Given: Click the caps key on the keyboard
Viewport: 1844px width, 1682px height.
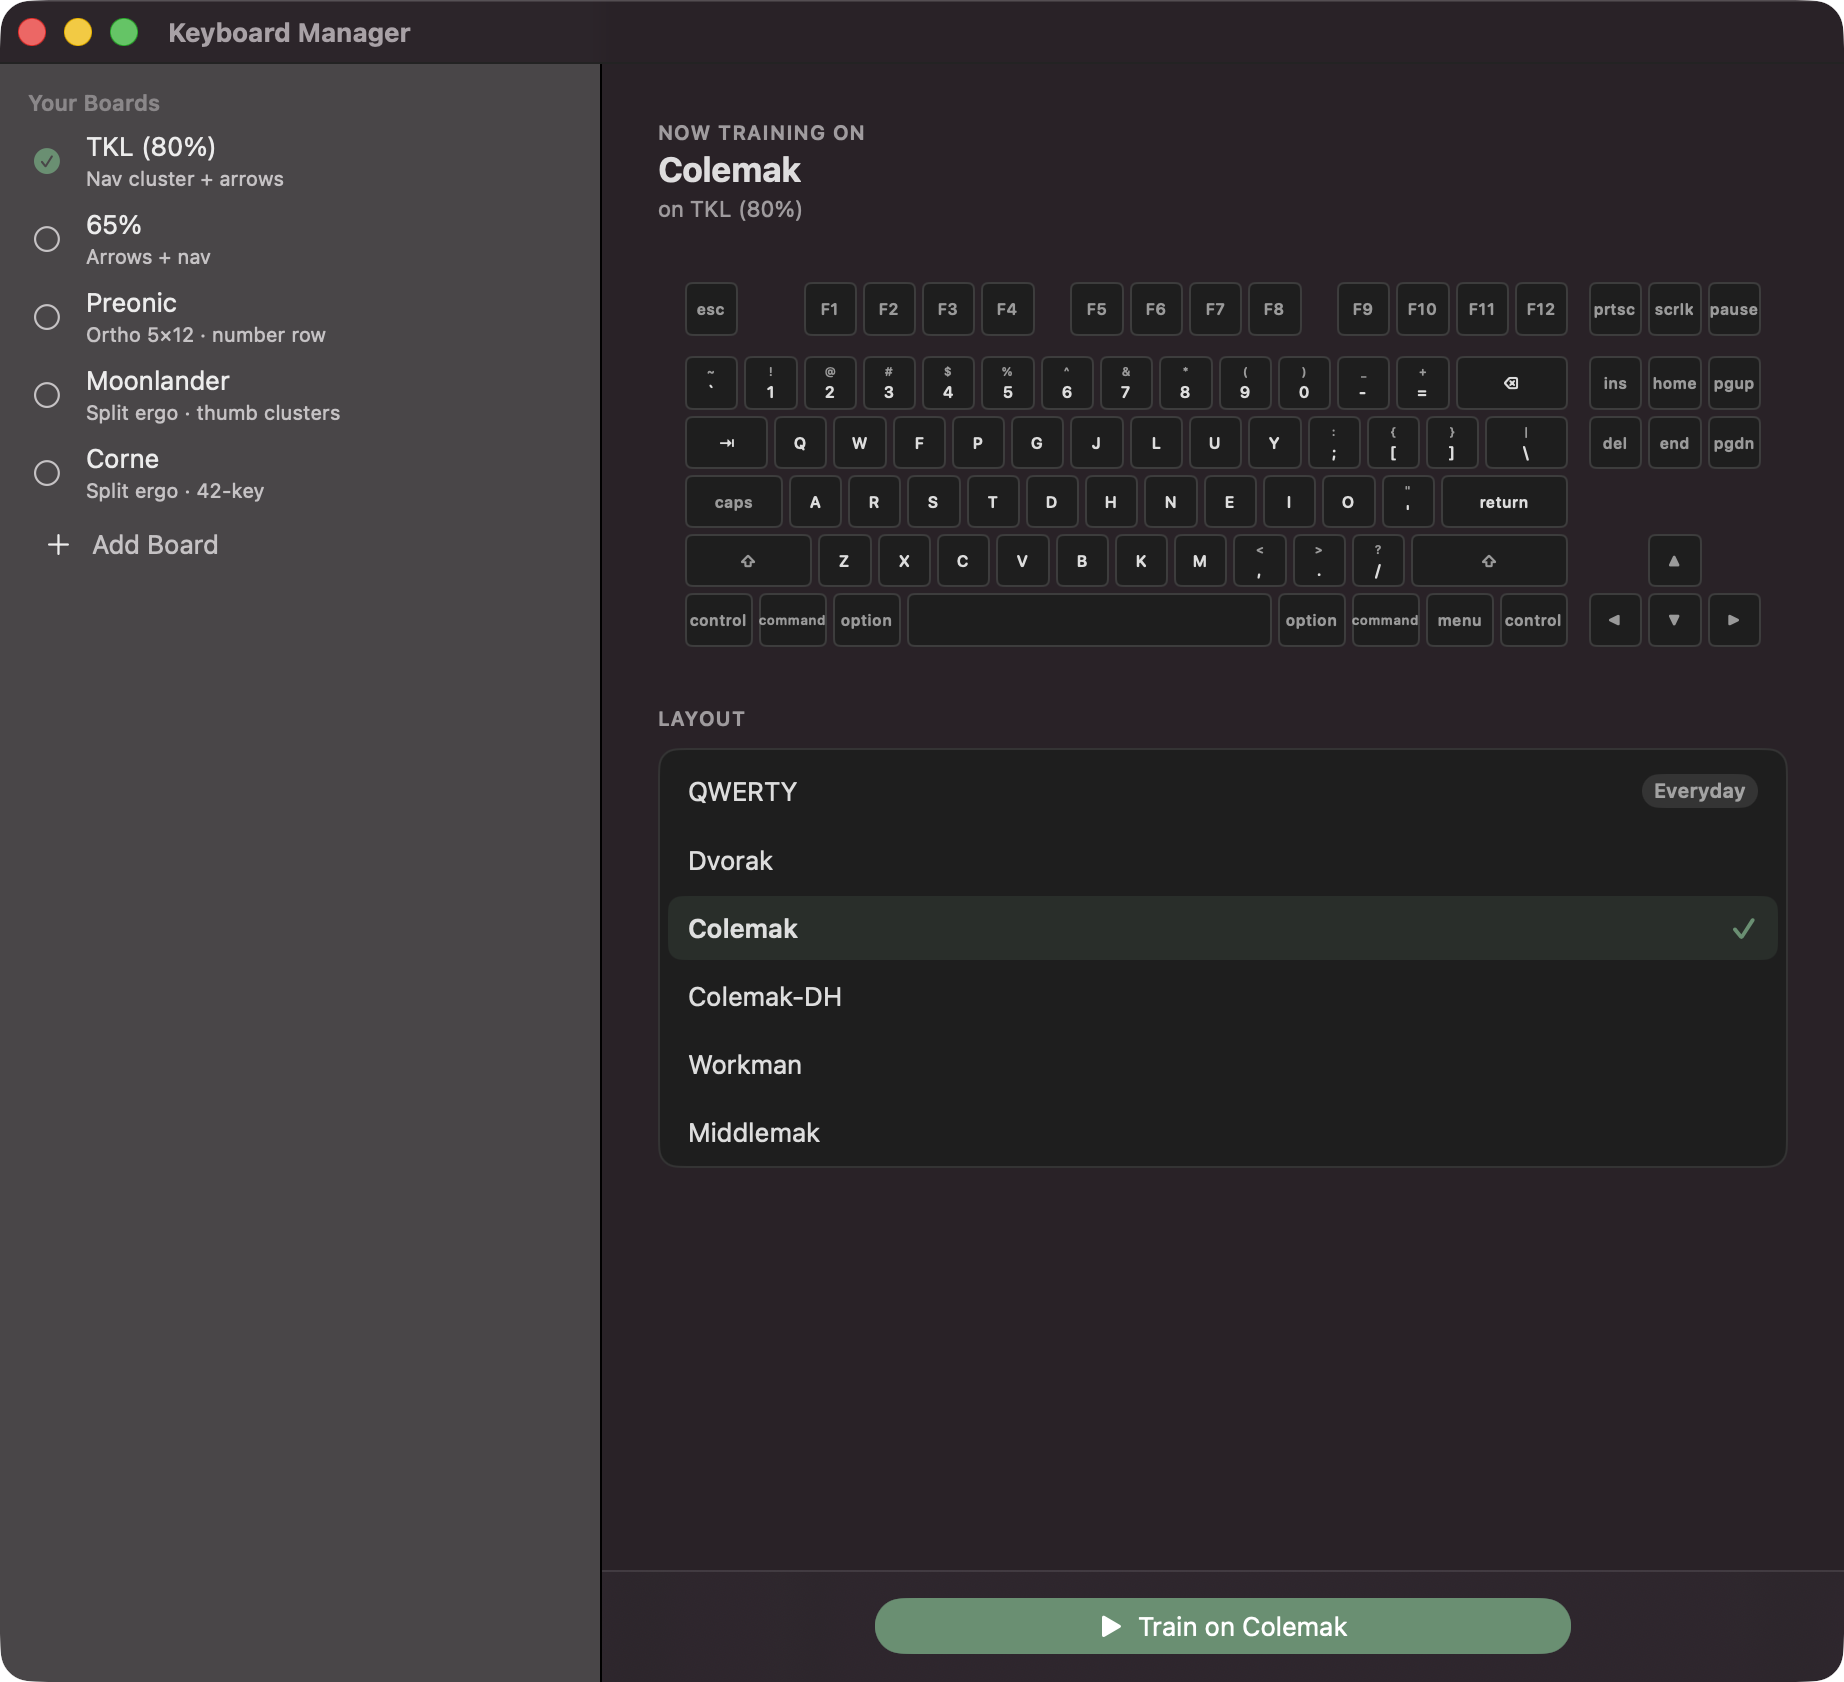Looking at the screenshot, I should [734, 502].
